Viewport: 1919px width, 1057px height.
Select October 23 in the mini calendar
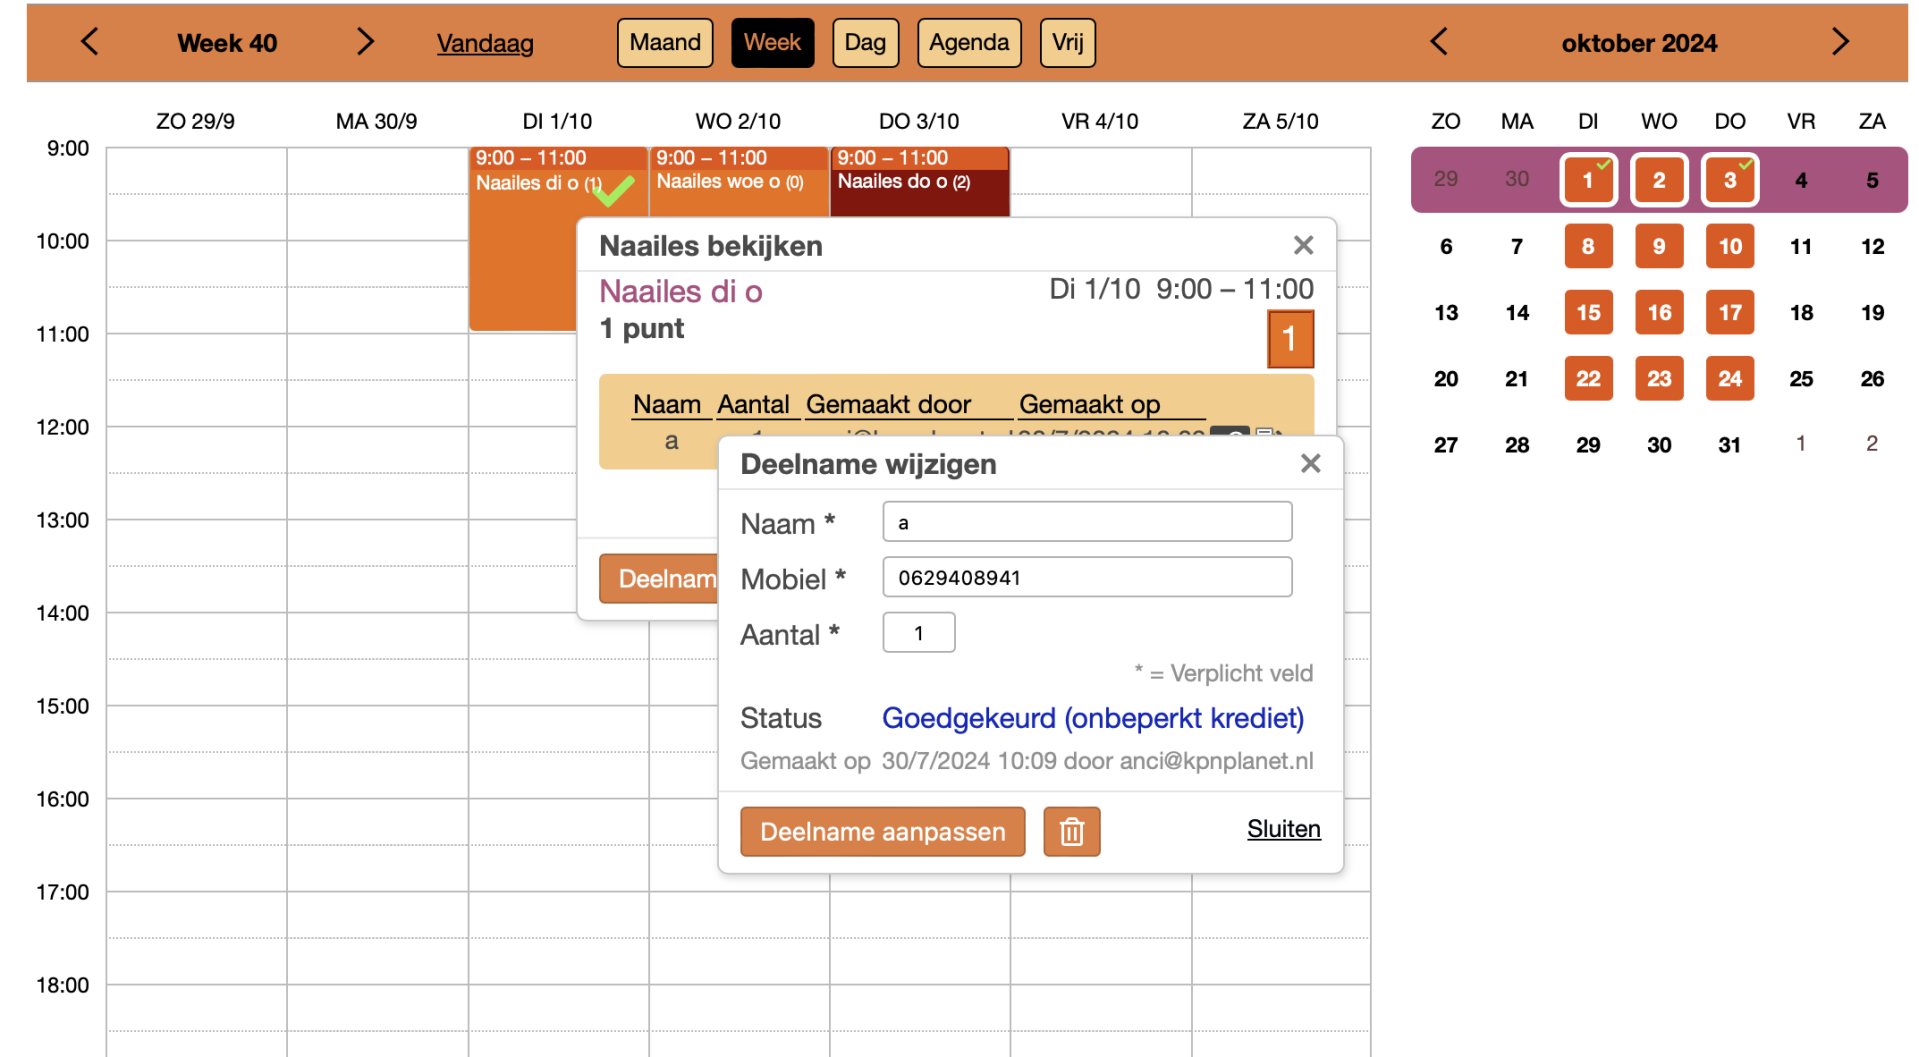pyautogui.click(x=1659, y=379)
